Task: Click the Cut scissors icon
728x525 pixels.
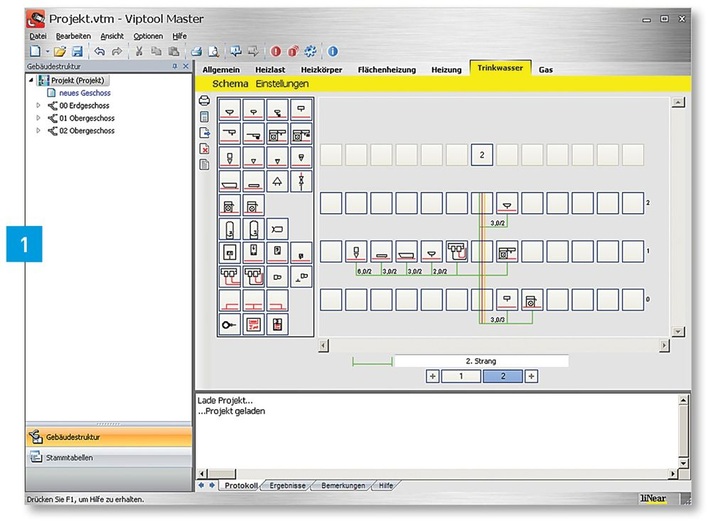Action: click(139, 51)
